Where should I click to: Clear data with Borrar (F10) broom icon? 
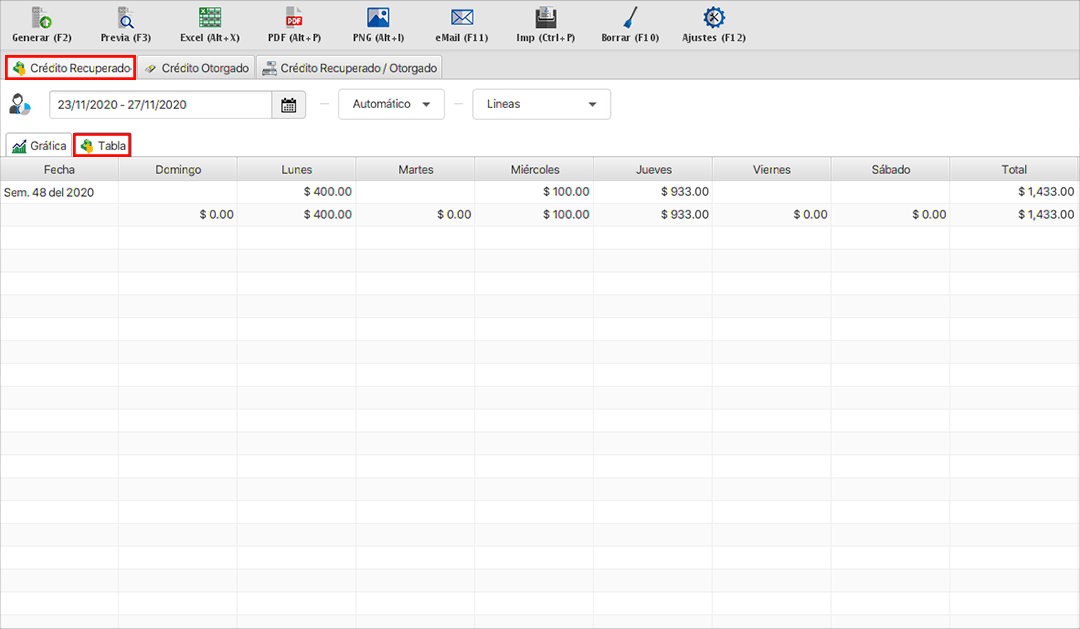pyautogui.click(x=630, y=18)
